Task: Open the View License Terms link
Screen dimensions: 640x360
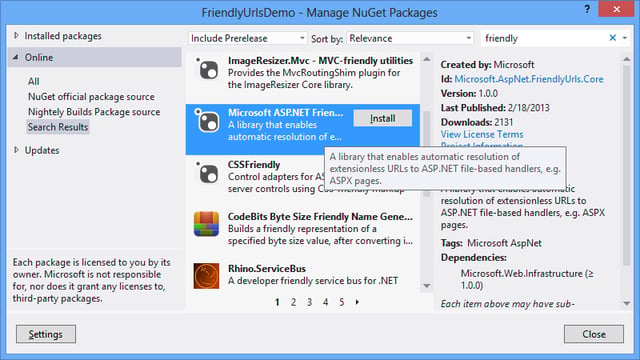Action: [x=482, y=134]
